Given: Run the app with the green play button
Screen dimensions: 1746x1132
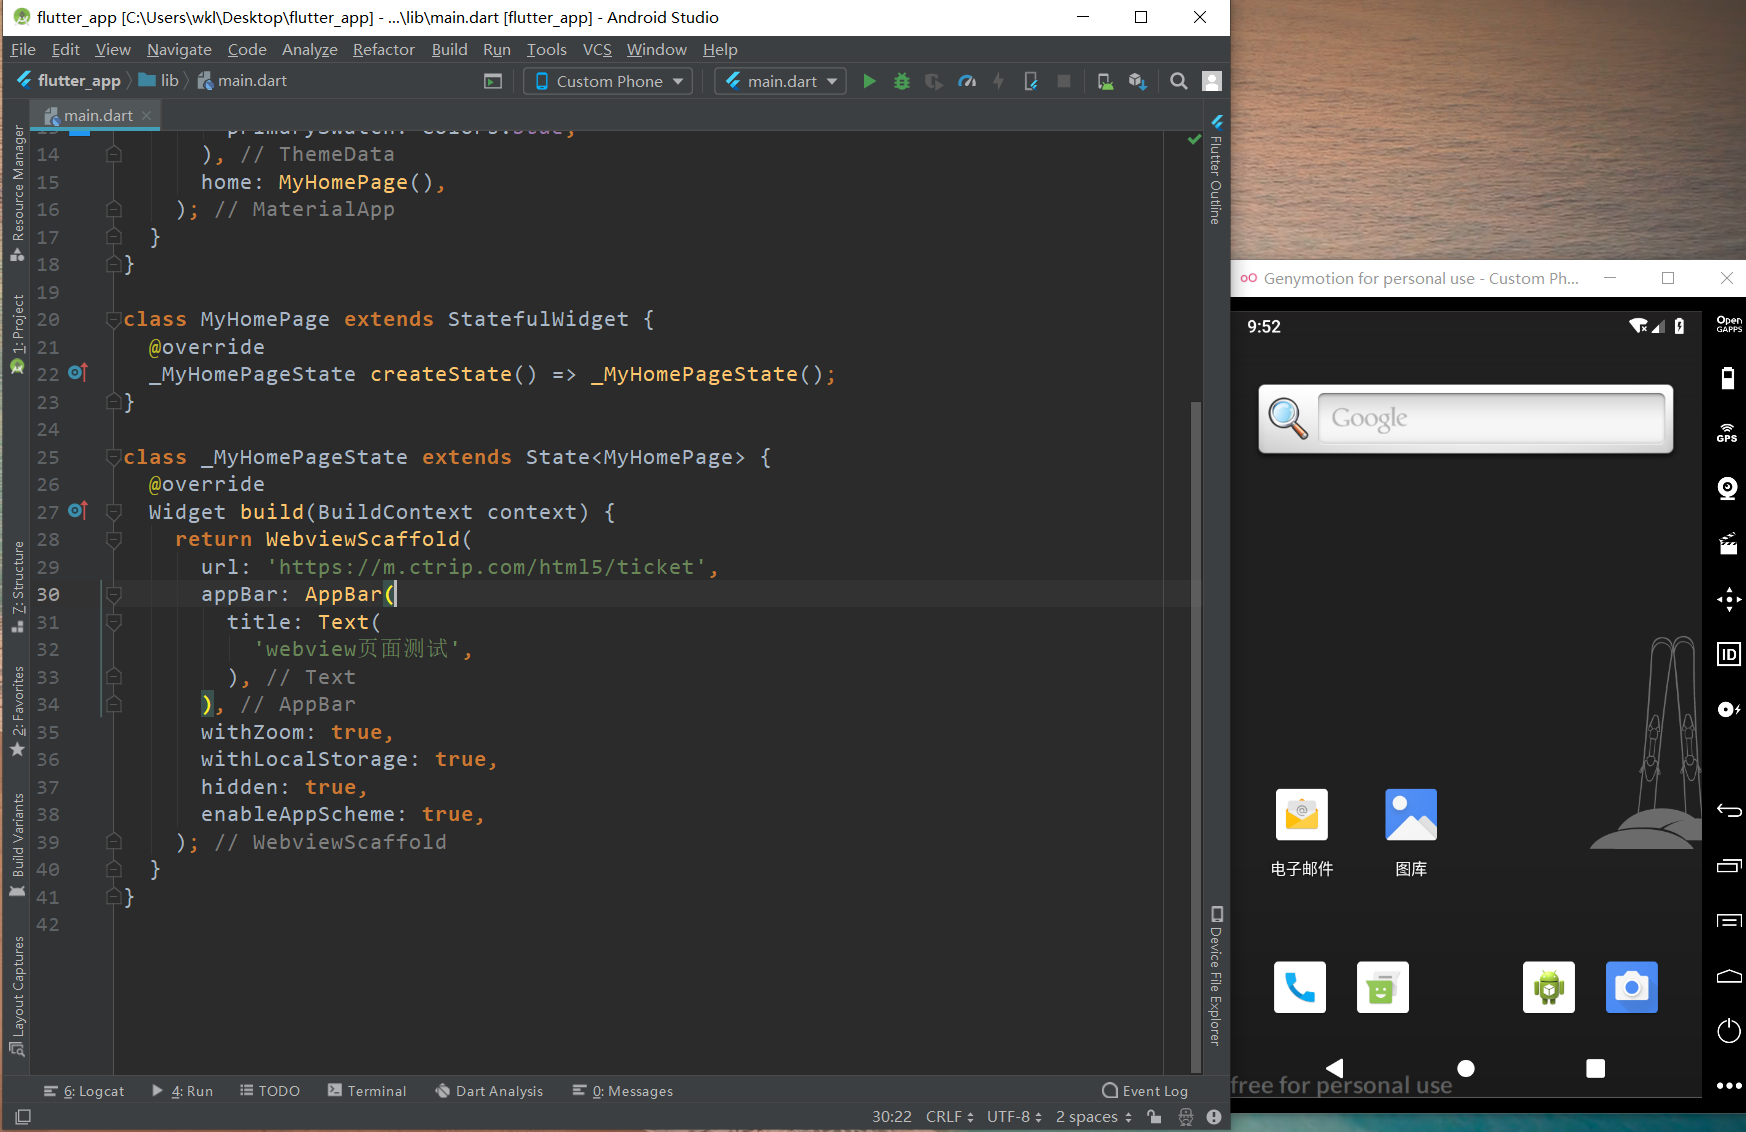Looking at the screenshot, I should (869, 81).
